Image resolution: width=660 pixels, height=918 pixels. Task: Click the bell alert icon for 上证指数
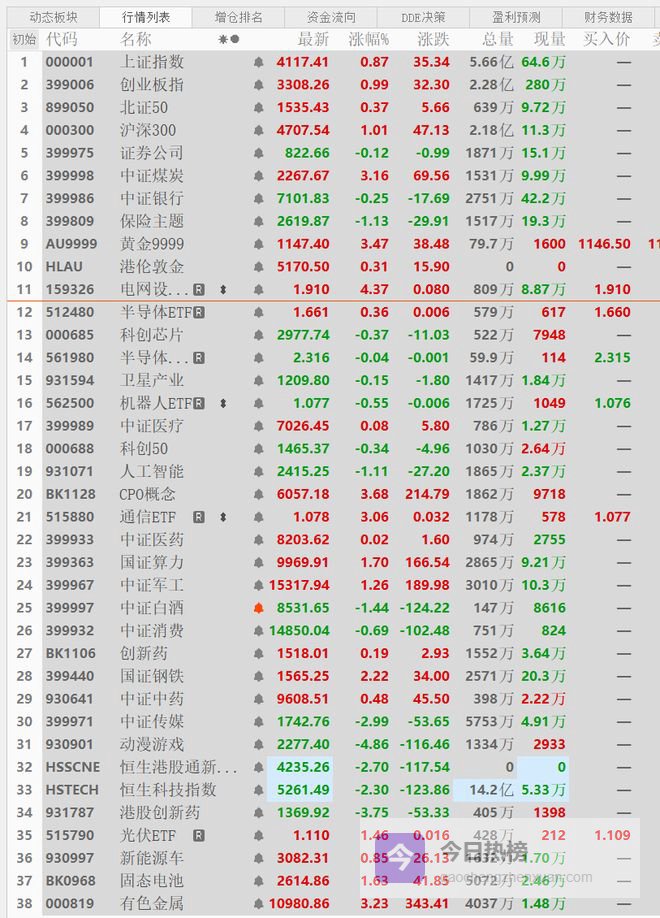(x=259, y=62)
